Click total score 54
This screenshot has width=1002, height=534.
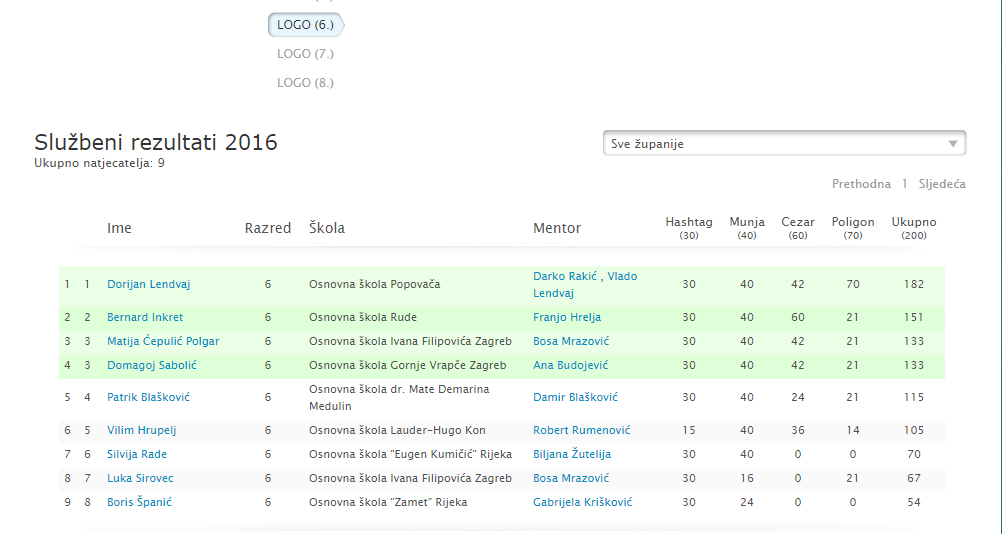tap(914, 502)
